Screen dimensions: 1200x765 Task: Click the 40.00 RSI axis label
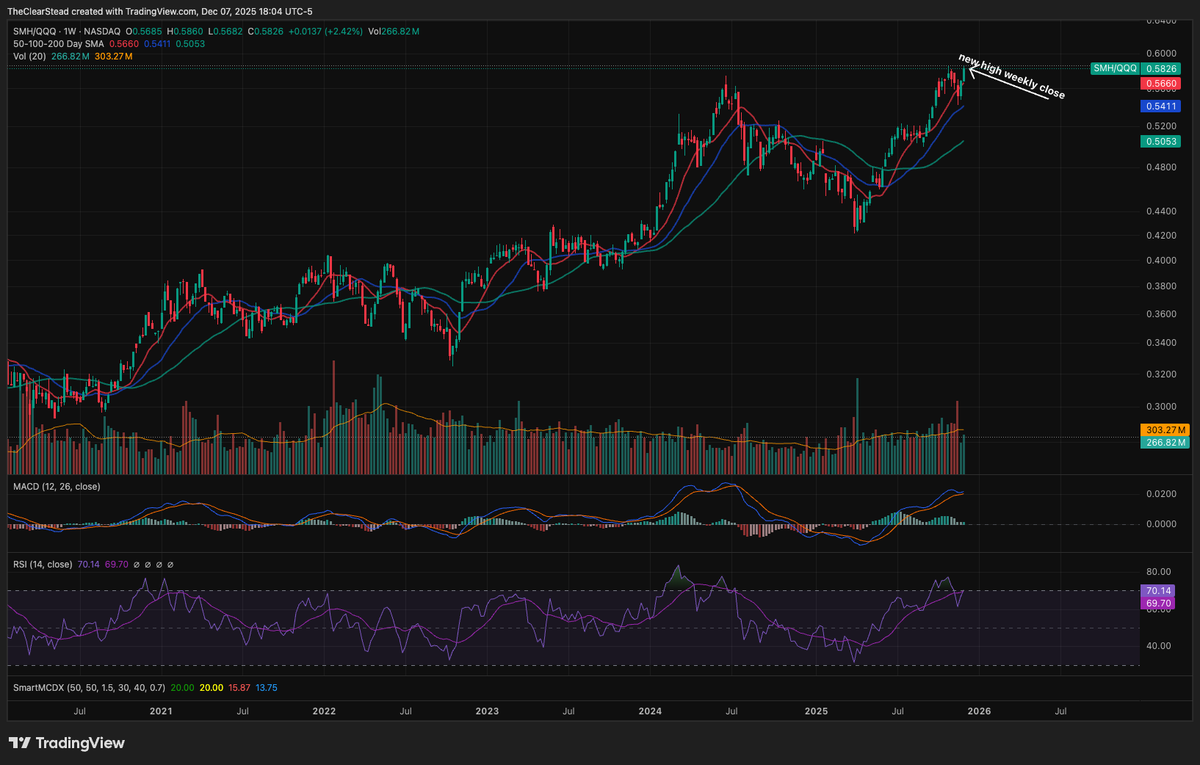(1158, 646)
